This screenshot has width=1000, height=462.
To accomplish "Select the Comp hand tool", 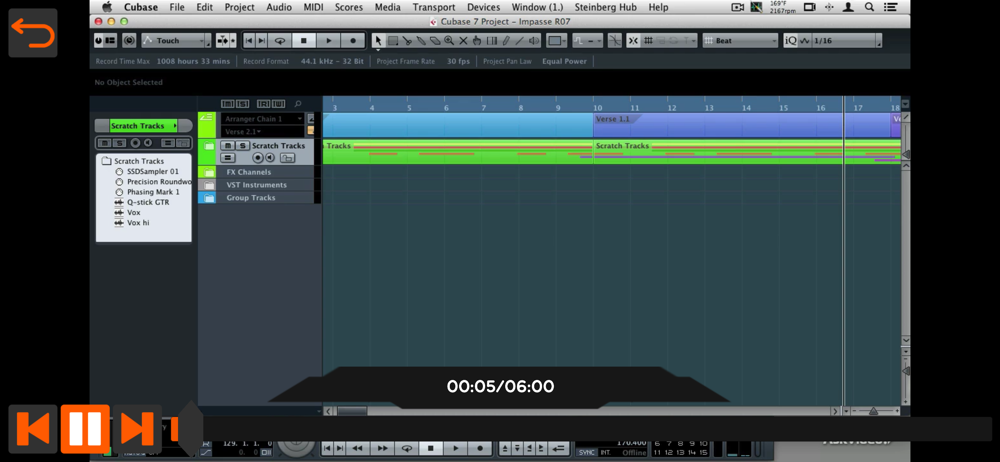I will (478, 40).
